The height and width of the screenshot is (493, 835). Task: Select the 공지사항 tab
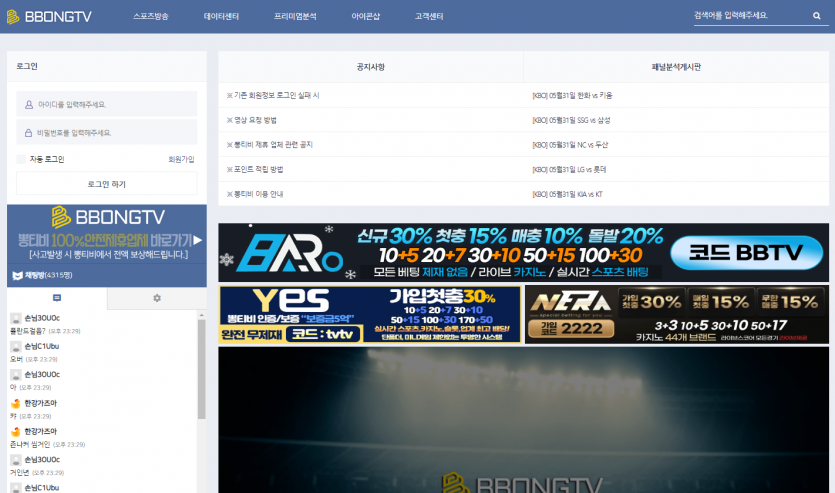pyautogui.click(x=371, y=67)
